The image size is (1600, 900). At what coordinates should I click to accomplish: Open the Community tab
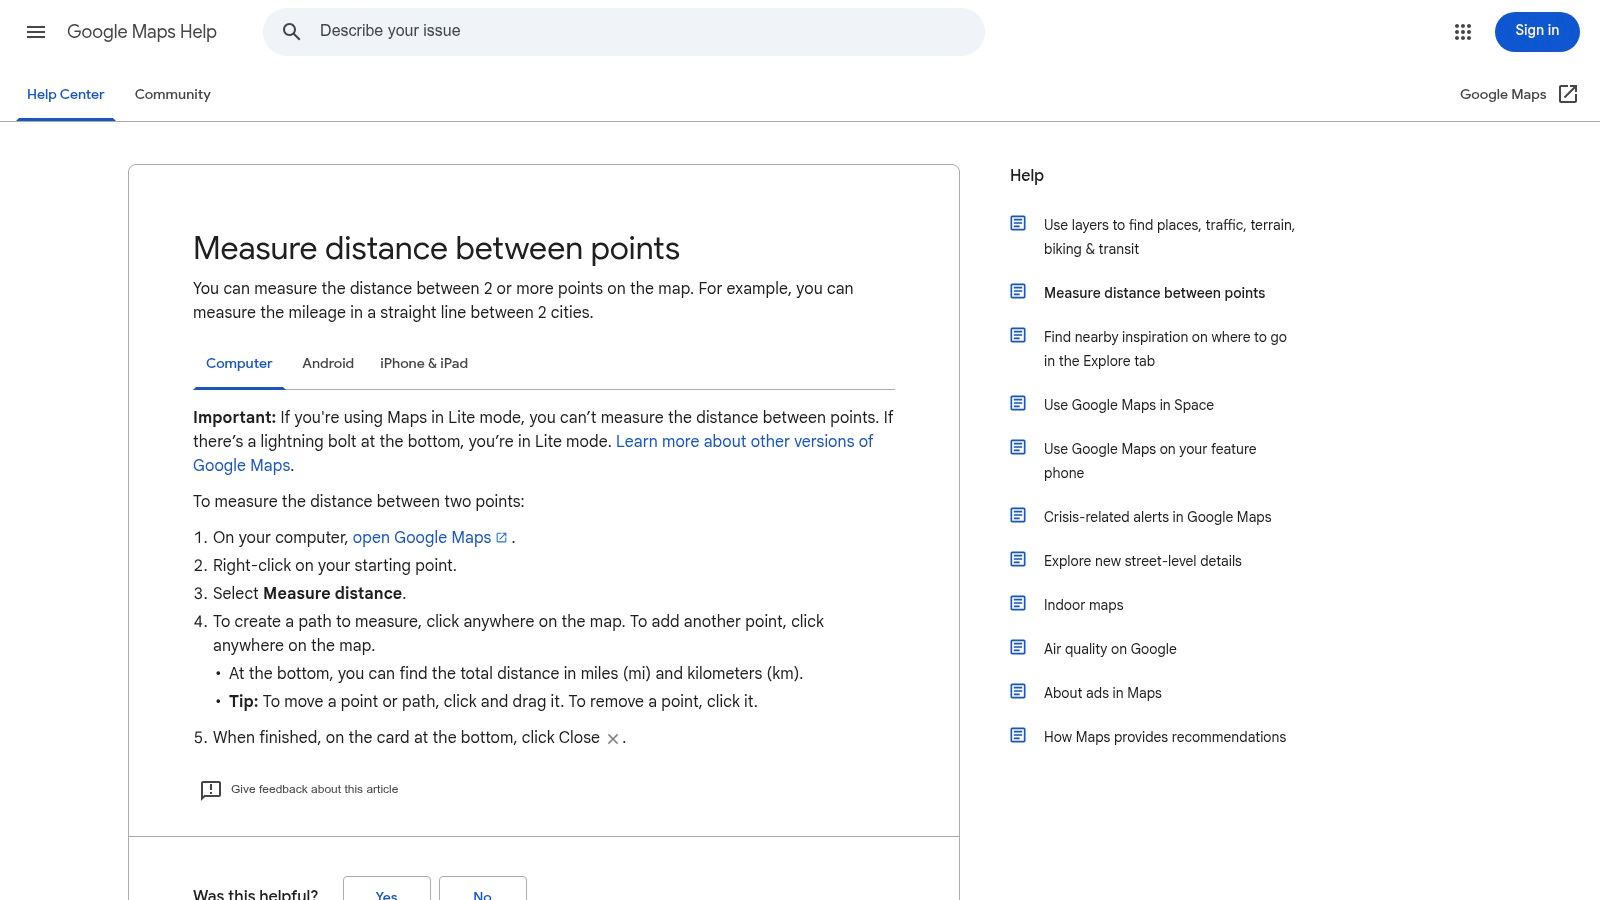pos(172,95)
